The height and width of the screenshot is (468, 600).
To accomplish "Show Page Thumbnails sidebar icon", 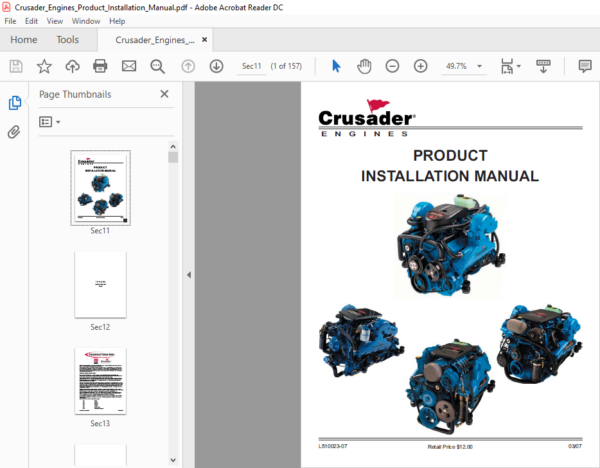I will click(x=15, y=103).
